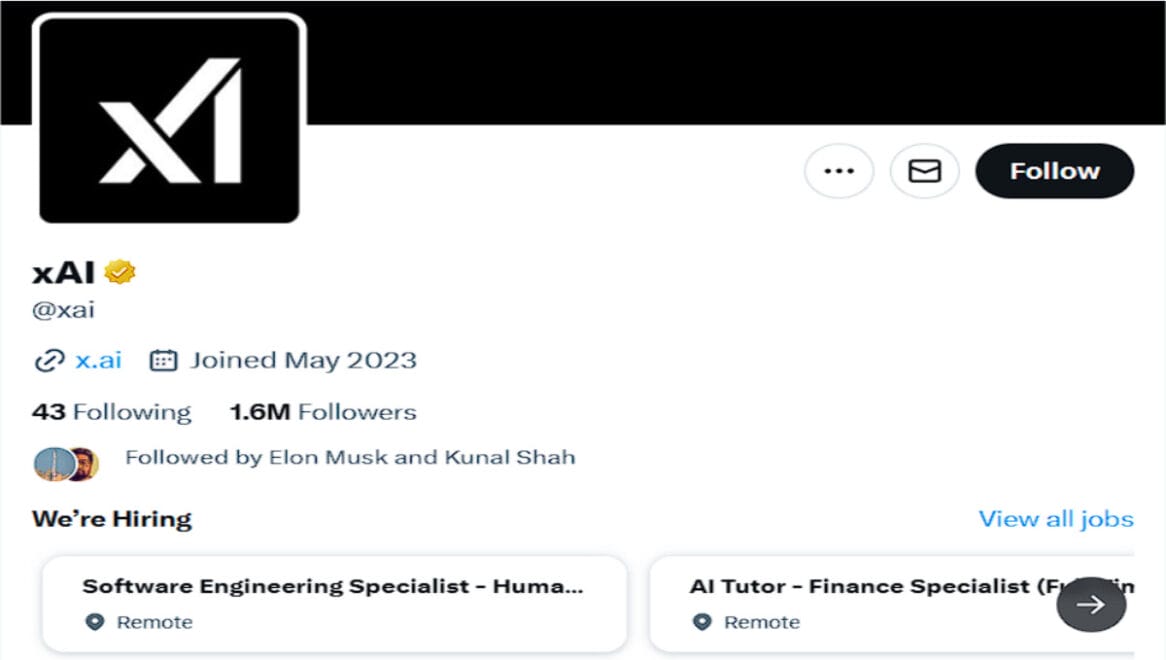Open the xAI profile picture

[x=169, y=119]
